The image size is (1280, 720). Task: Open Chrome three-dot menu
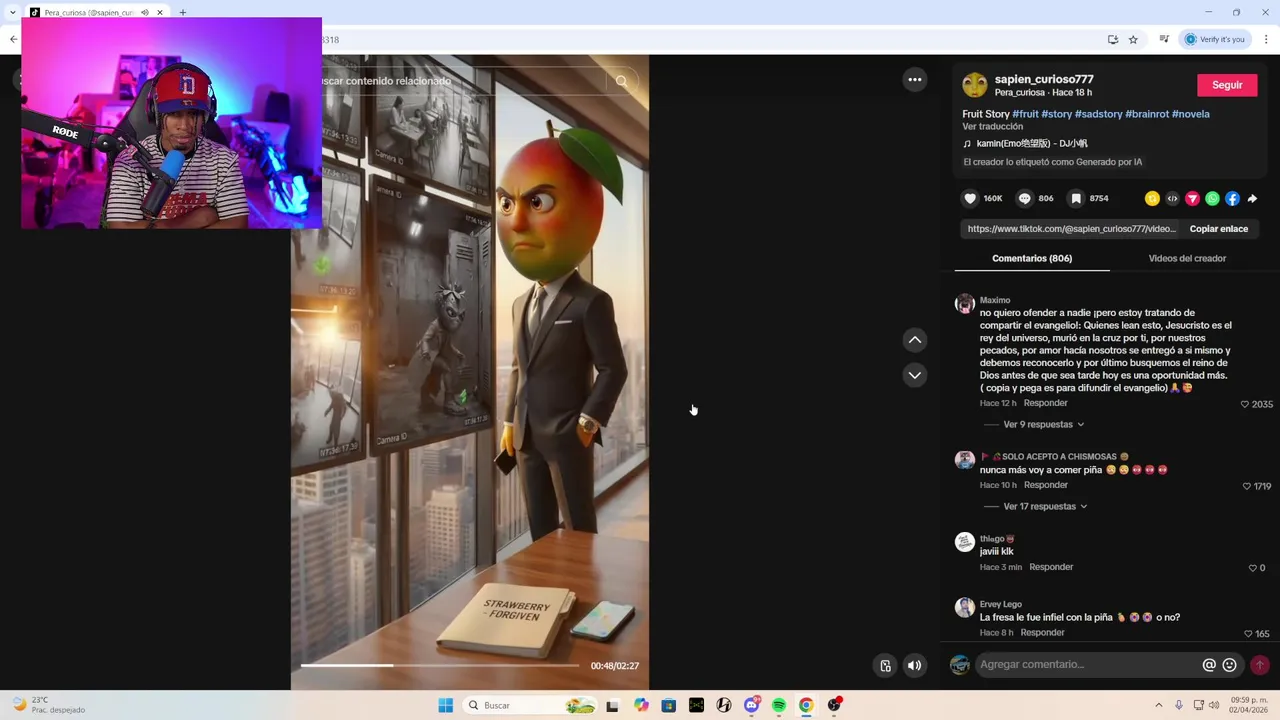(1266, 39)
